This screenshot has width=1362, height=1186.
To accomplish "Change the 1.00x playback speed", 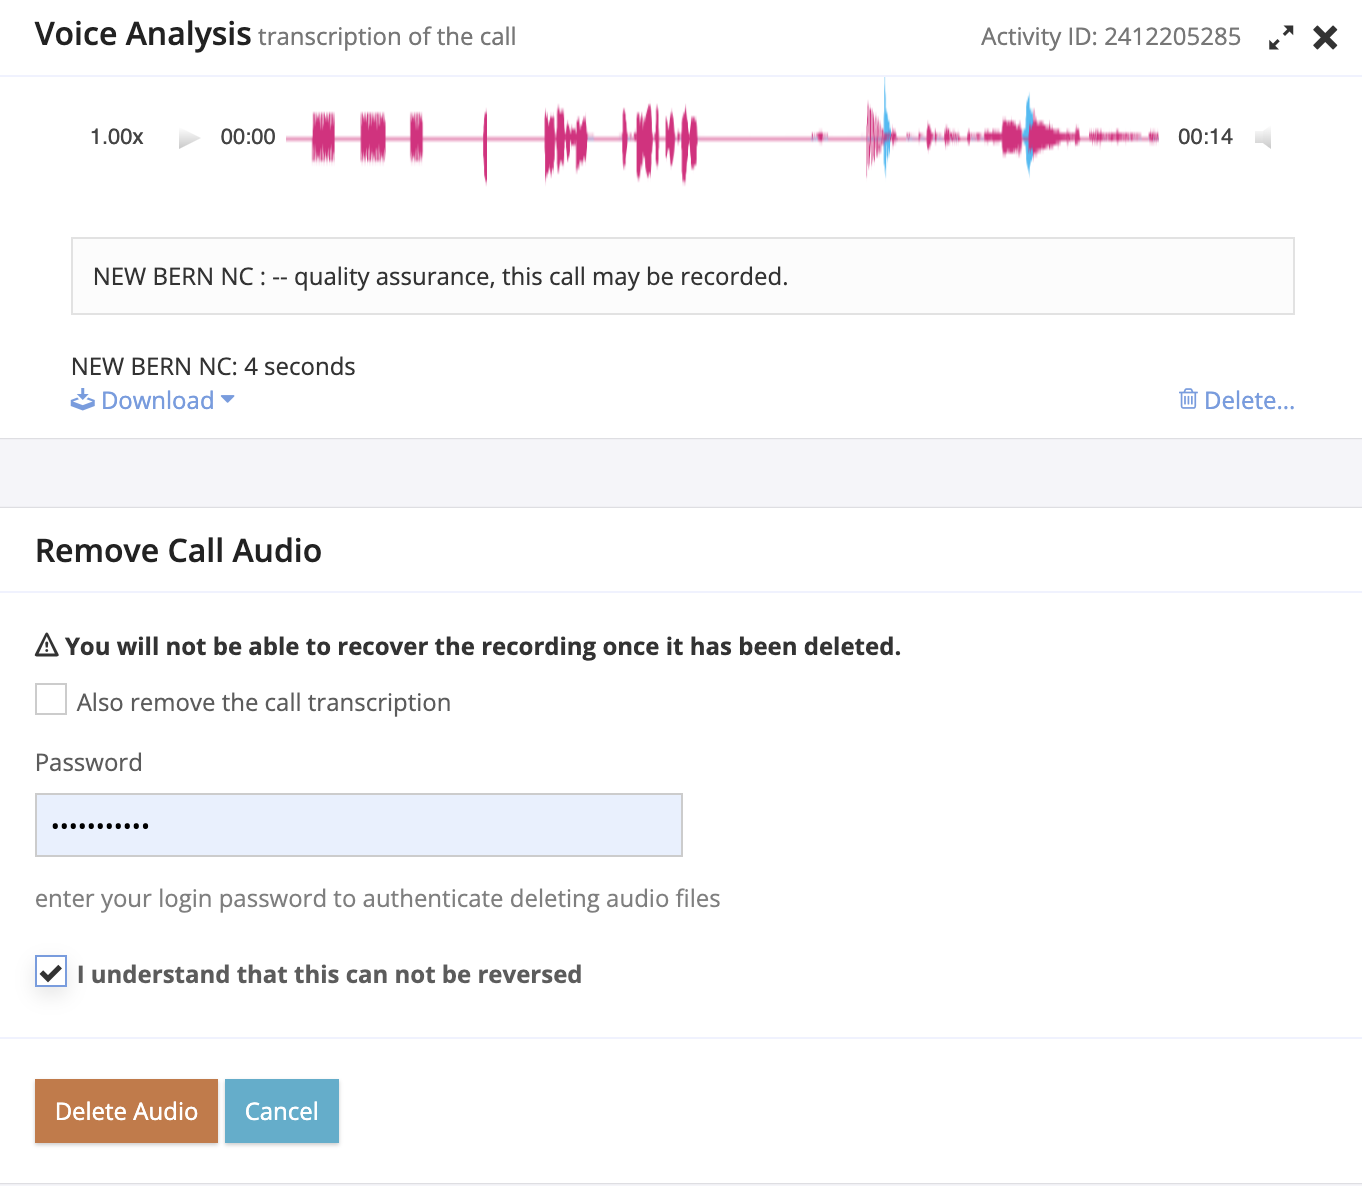I will [117, 137].
